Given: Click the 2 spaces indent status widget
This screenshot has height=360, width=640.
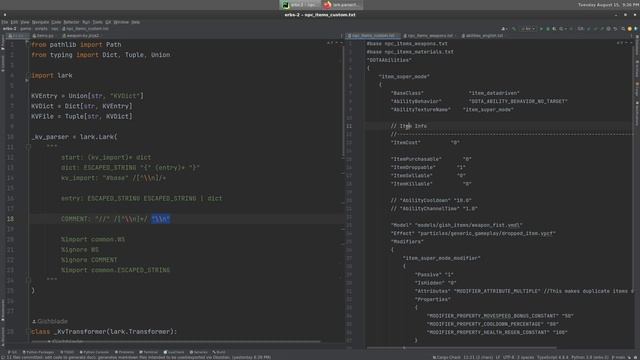Looking at the screenshot, I should coord(526,357).
